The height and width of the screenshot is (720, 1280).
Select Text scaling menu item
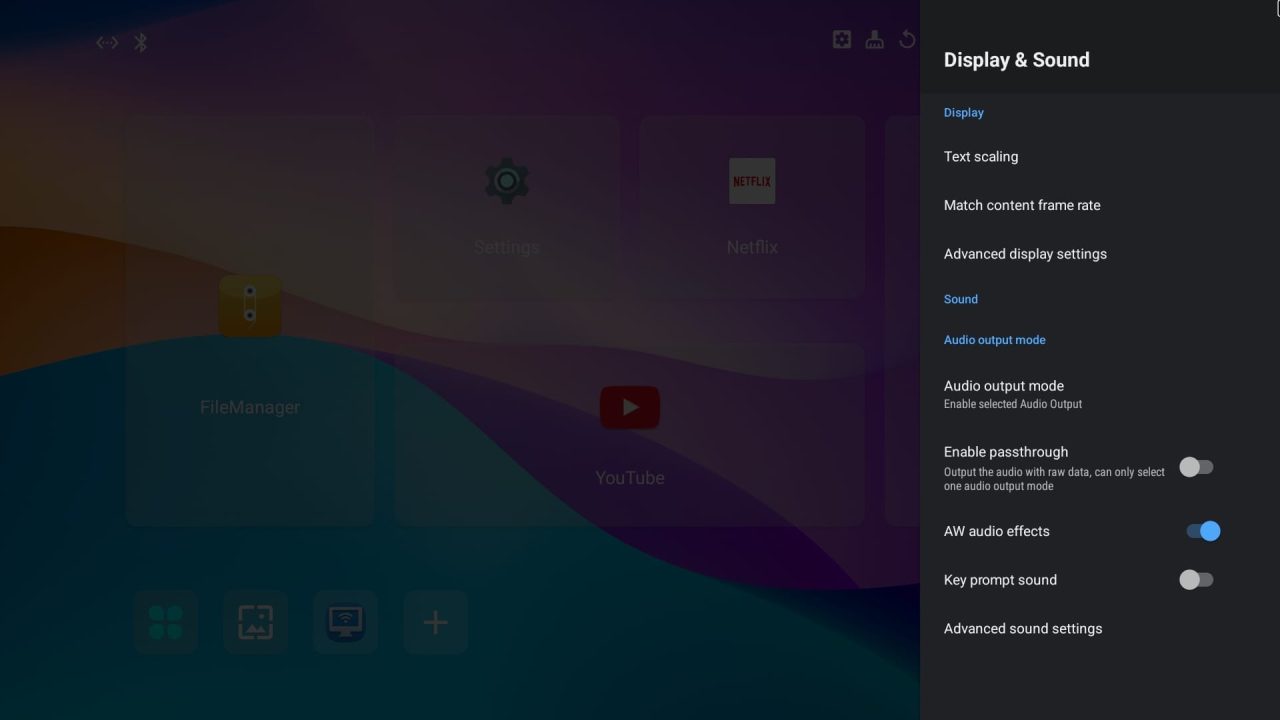[x=981, y=157]
